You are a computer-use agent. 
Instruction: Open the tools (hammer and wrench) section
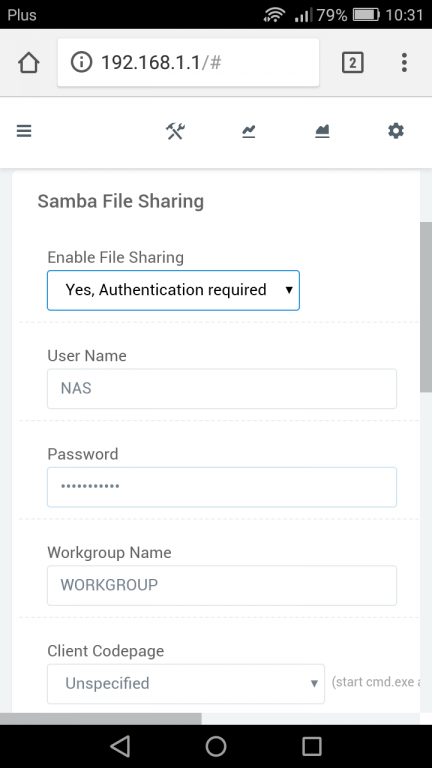(x=175, y=131)
